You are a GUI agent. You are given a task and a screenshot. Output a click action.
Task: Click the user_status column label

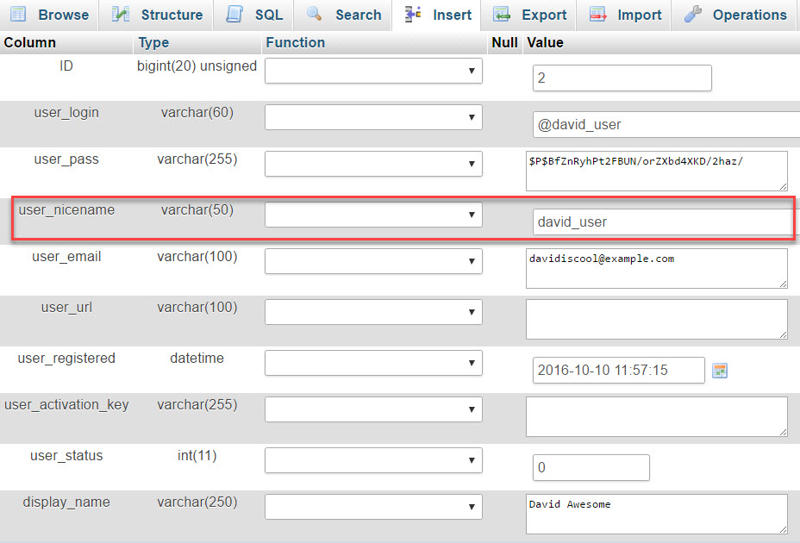click(66, 456)
